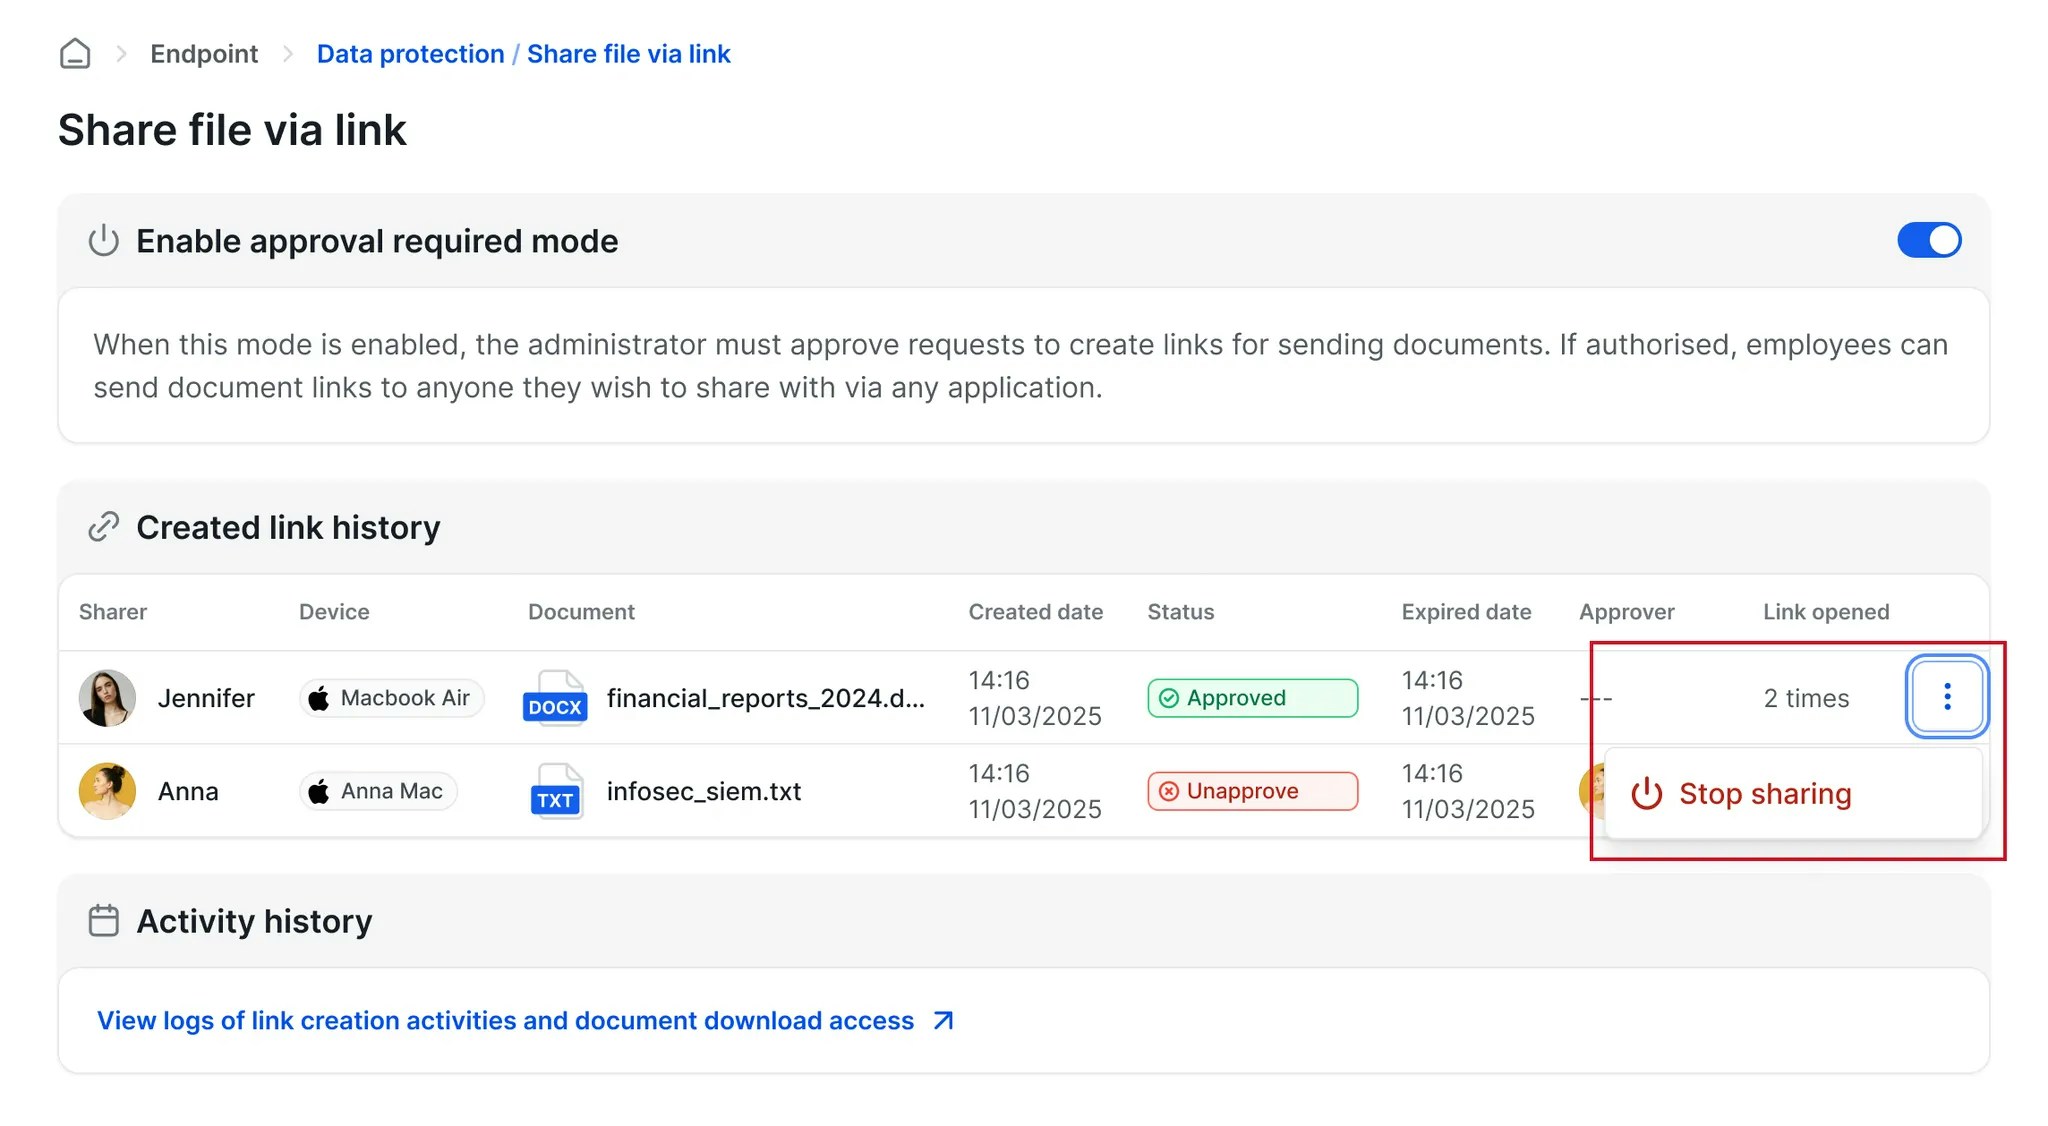Click the Unapprove status badge
Viewport: 2048px width, 1126px height.
(x=1252, y=791)
